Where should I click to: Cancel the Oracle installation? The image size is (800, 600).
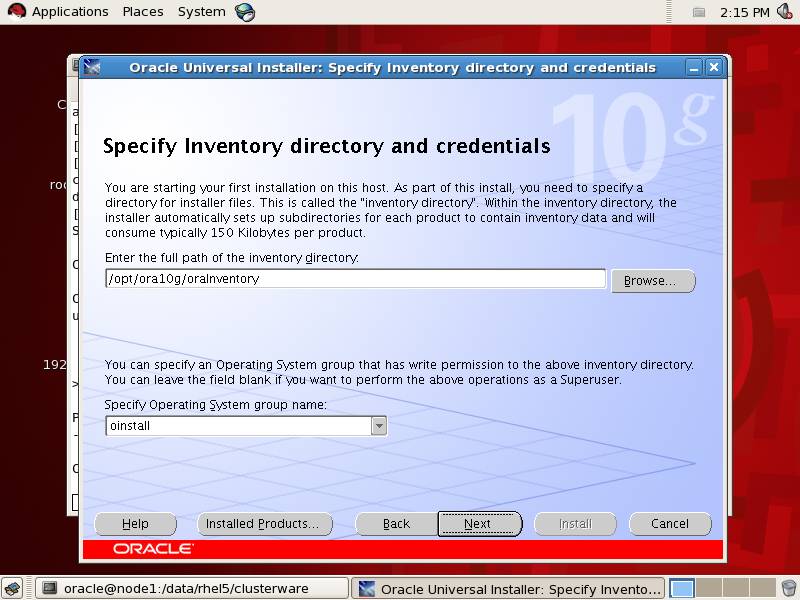coord(670,524)
